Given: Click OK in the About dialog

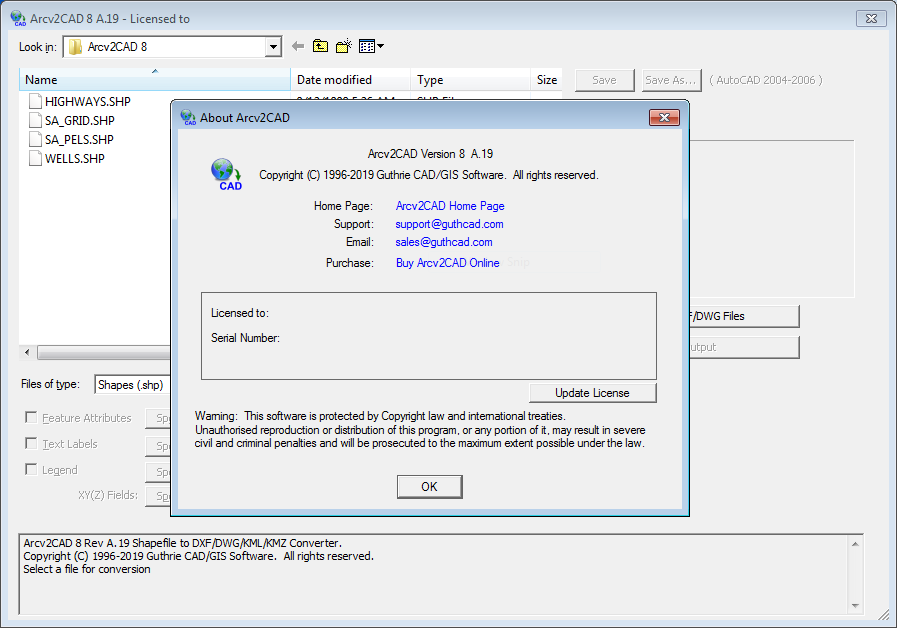Looking at the screenshot, I should pos(429,487).
